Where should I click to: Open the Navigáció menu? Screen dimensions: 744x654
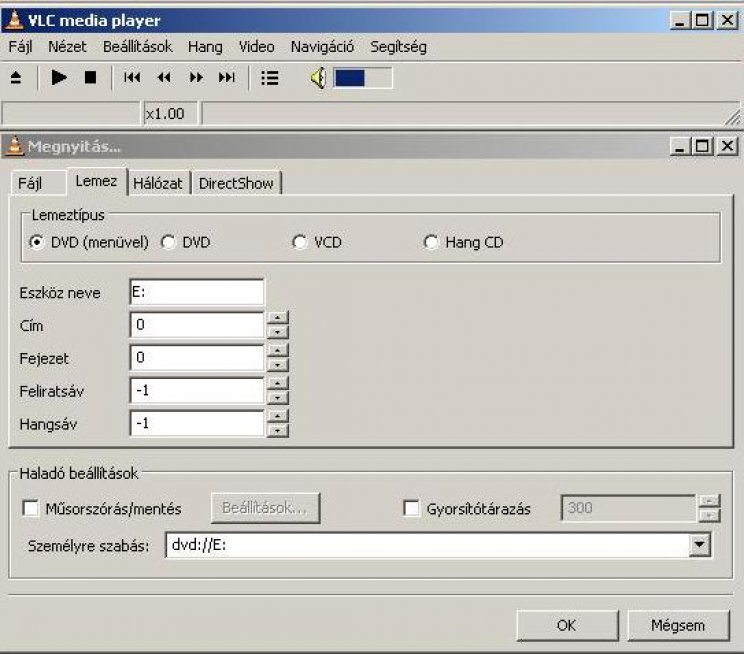(x=322, y=47)
